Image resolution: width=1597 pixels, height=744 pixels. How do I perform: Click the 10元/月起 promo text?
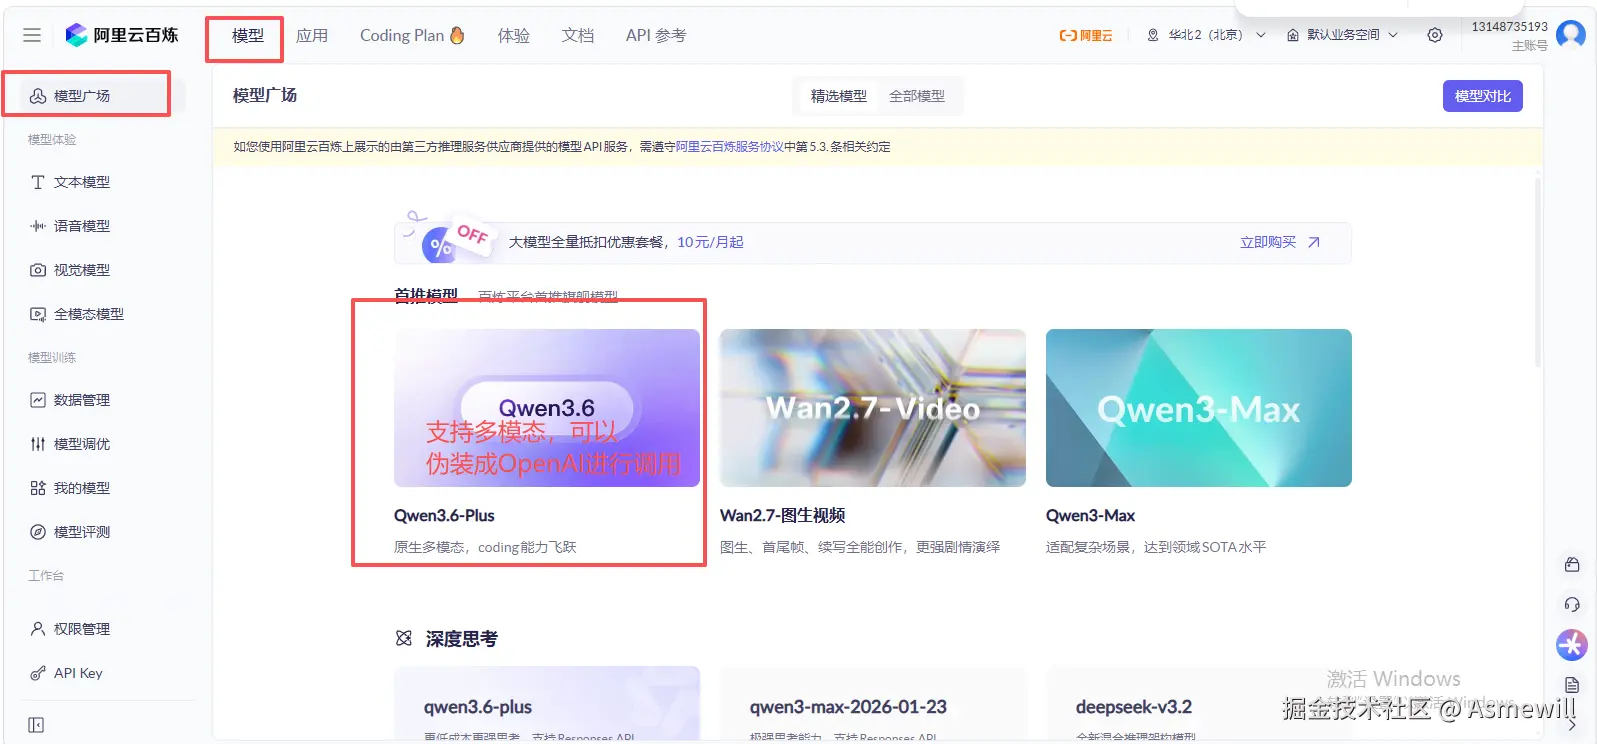pos(710,242)
